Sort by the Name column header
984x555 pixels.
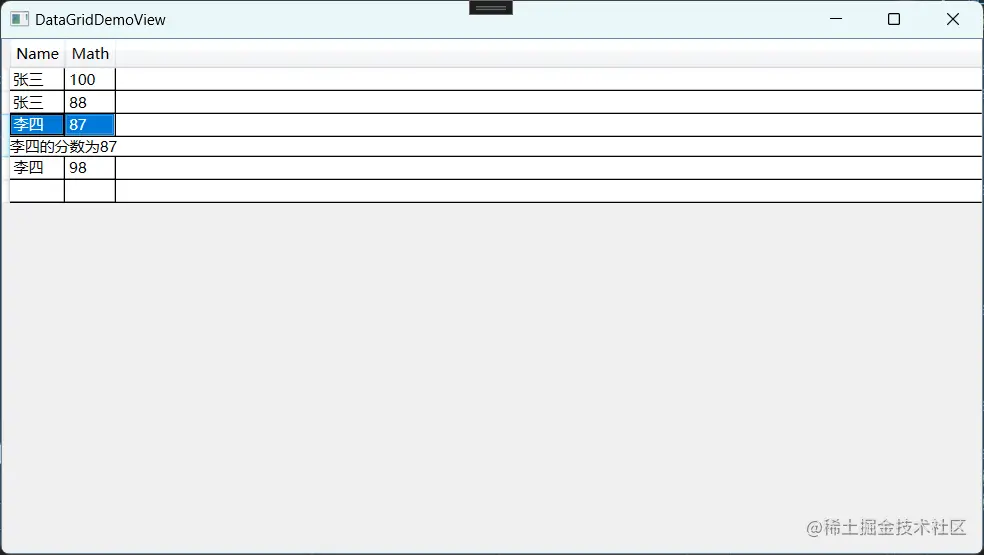tap(38, 53)
